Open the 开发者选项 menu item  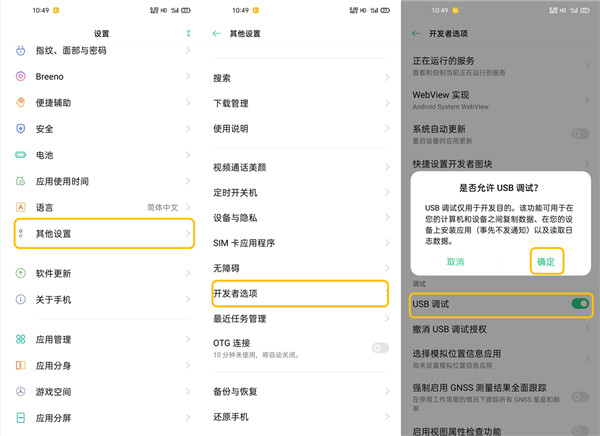pyautogui.click(x=298, y=293)
